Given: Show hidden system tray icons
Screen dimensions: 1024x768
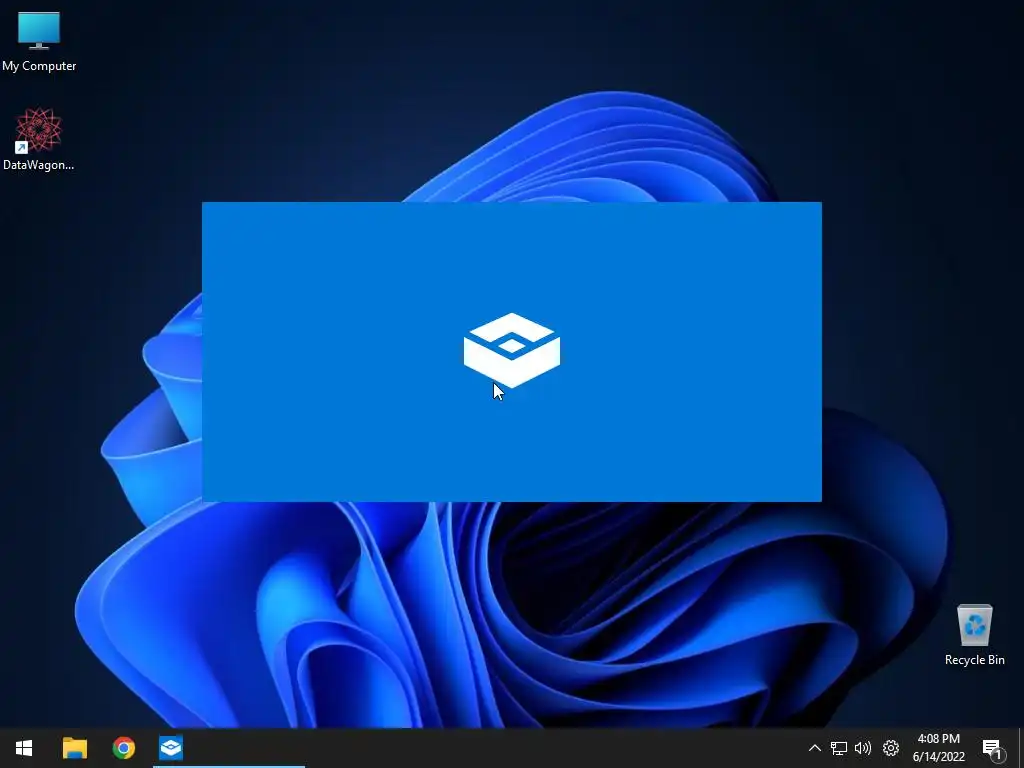Looking at the screenshot, I should (x=814, y=748).
